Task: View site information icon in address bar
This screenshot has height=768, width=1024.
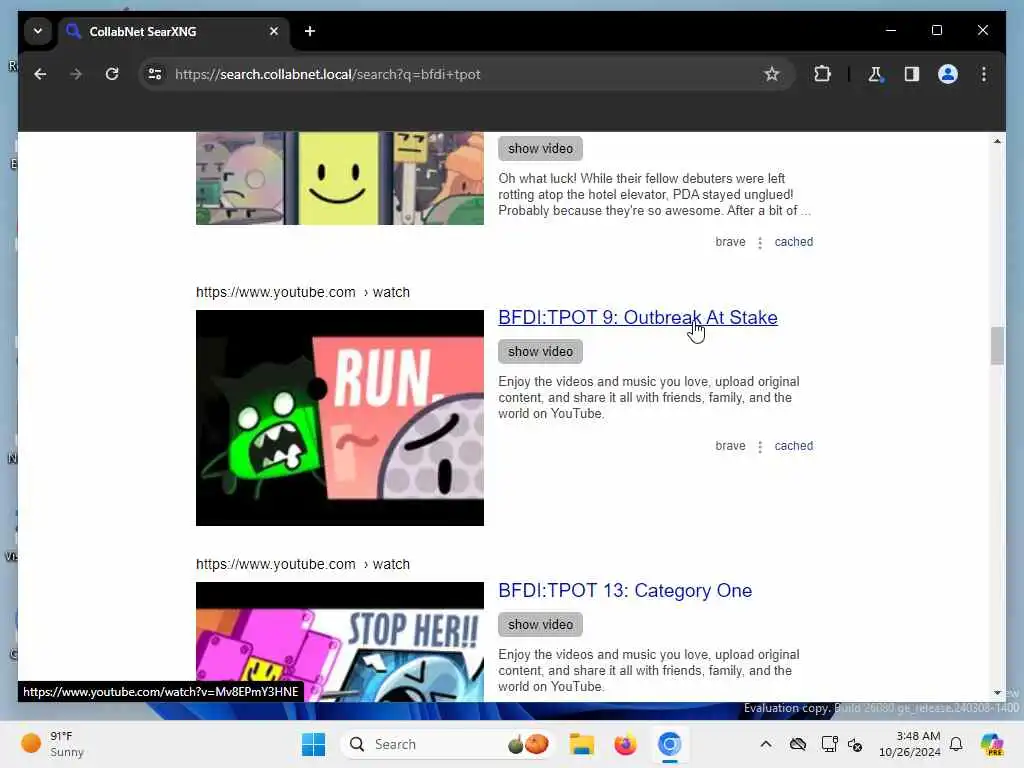Action: tap(155, 74)
